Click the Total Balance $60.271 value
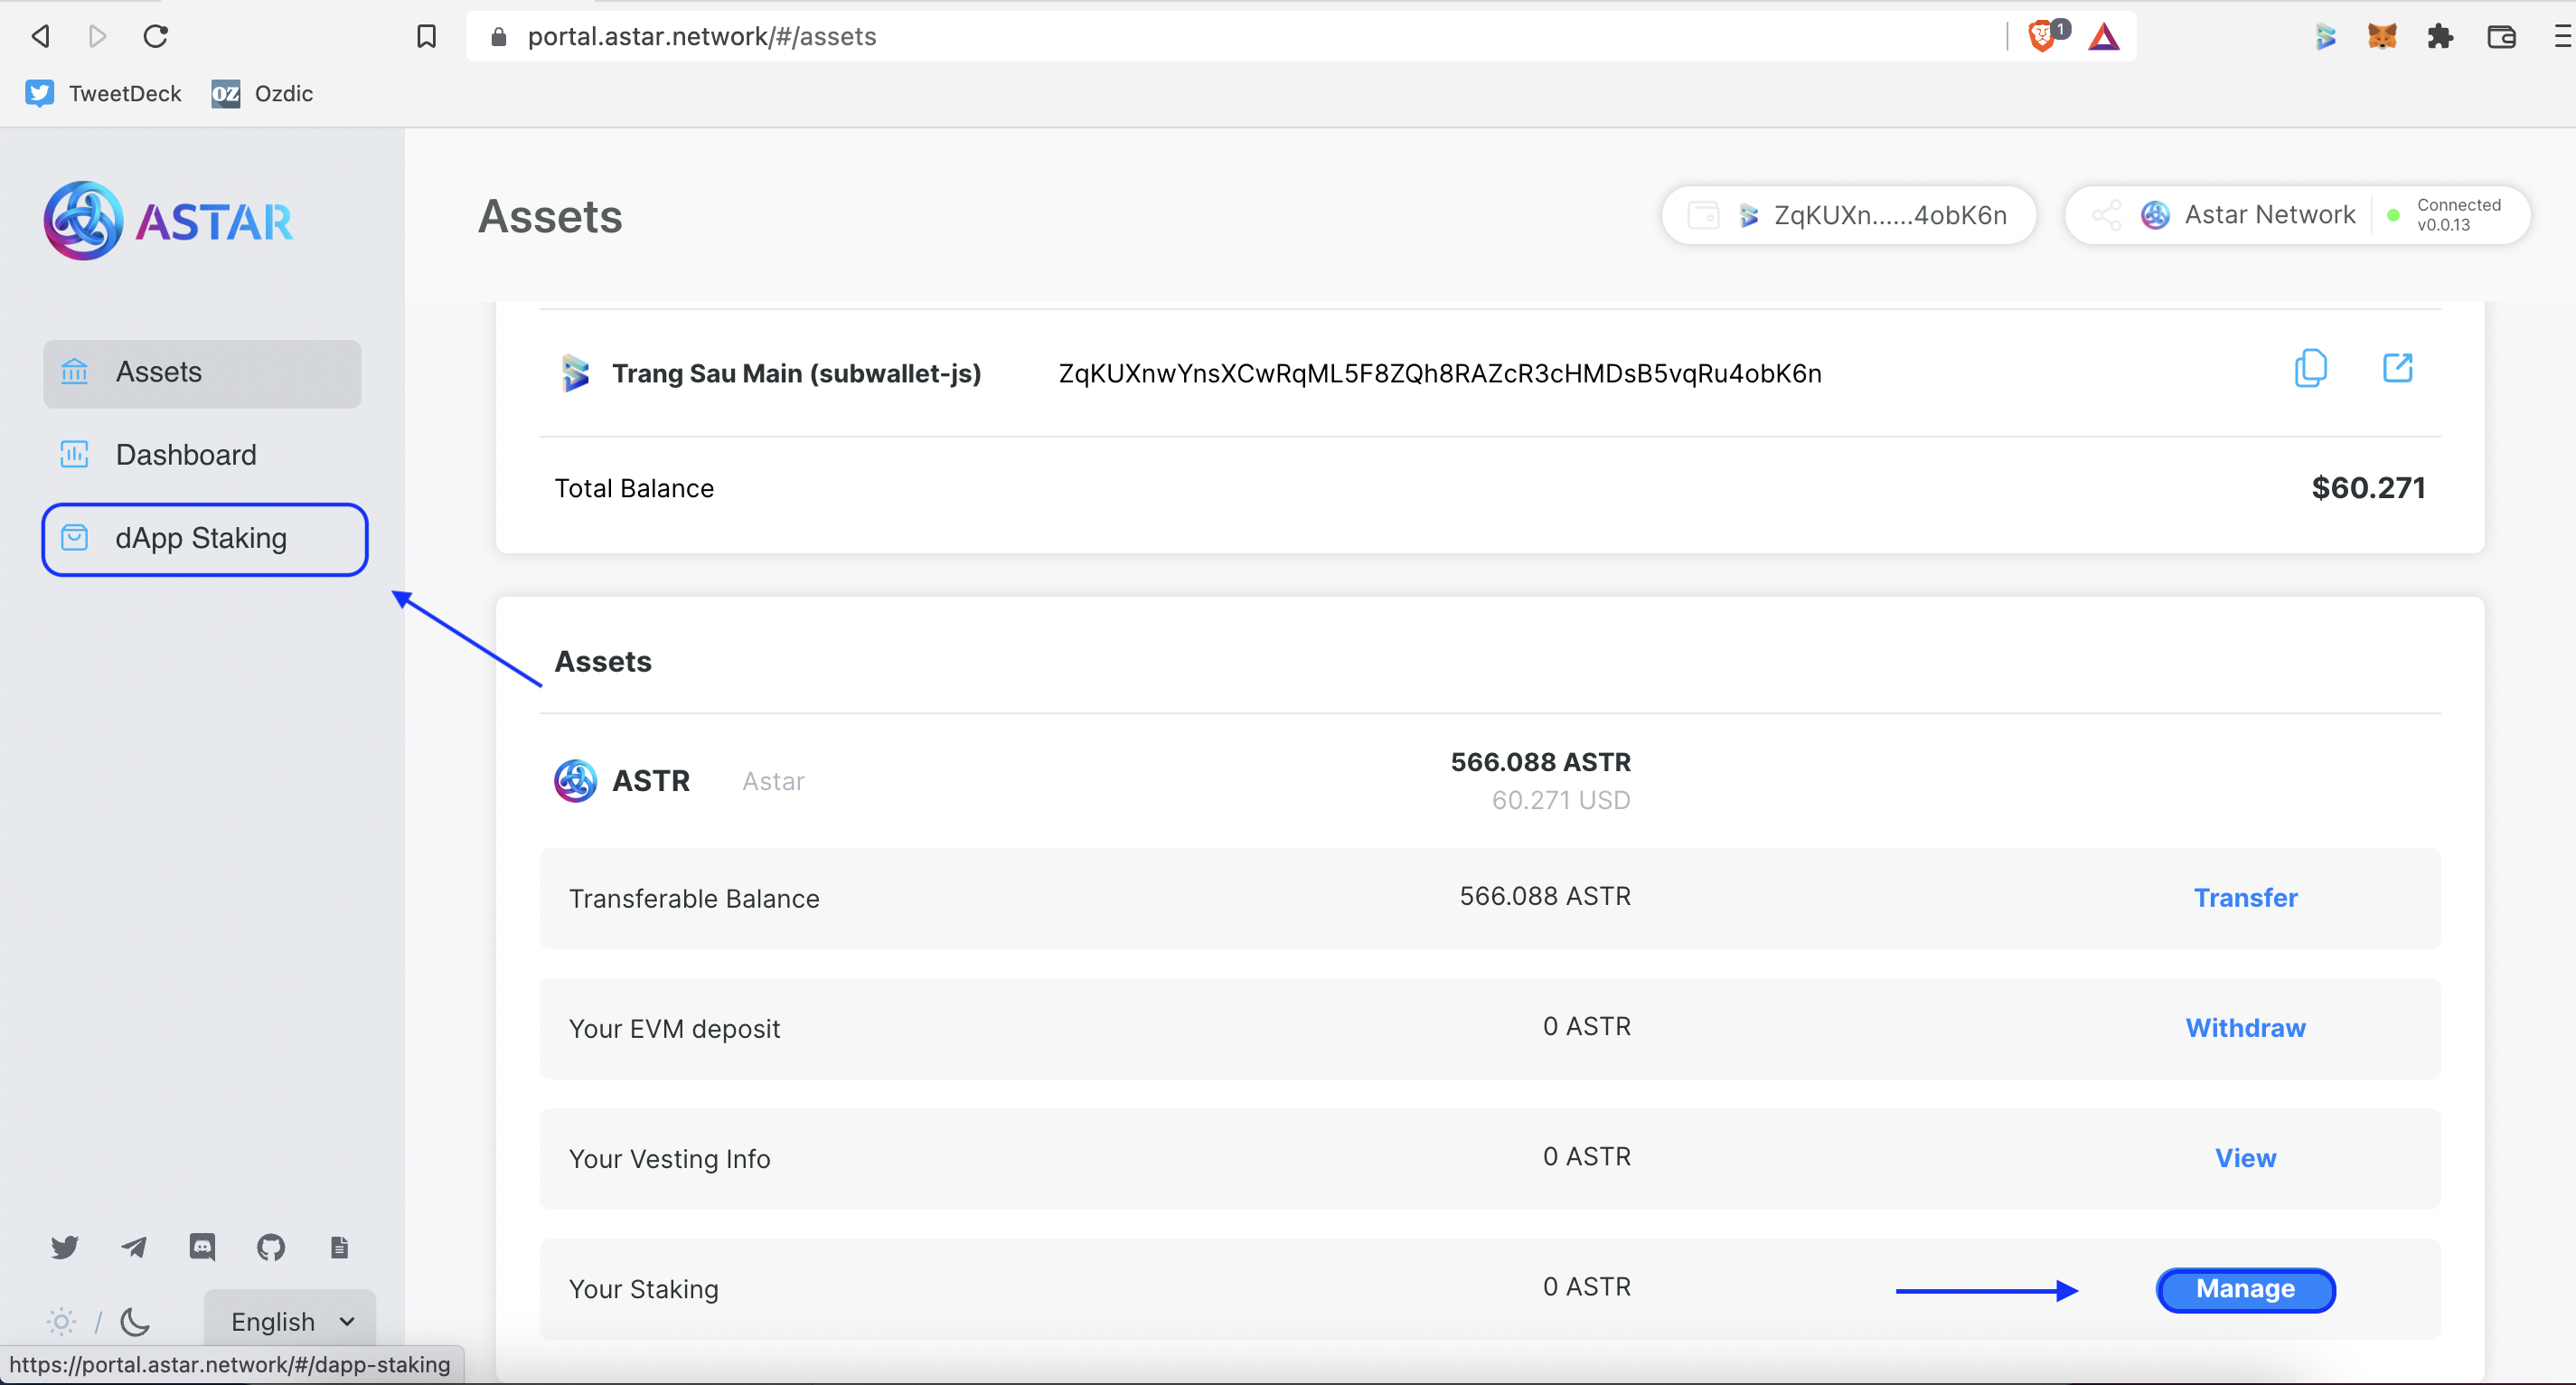This screenshot has width=2576, height=1385. click(x=2368, y=488)
